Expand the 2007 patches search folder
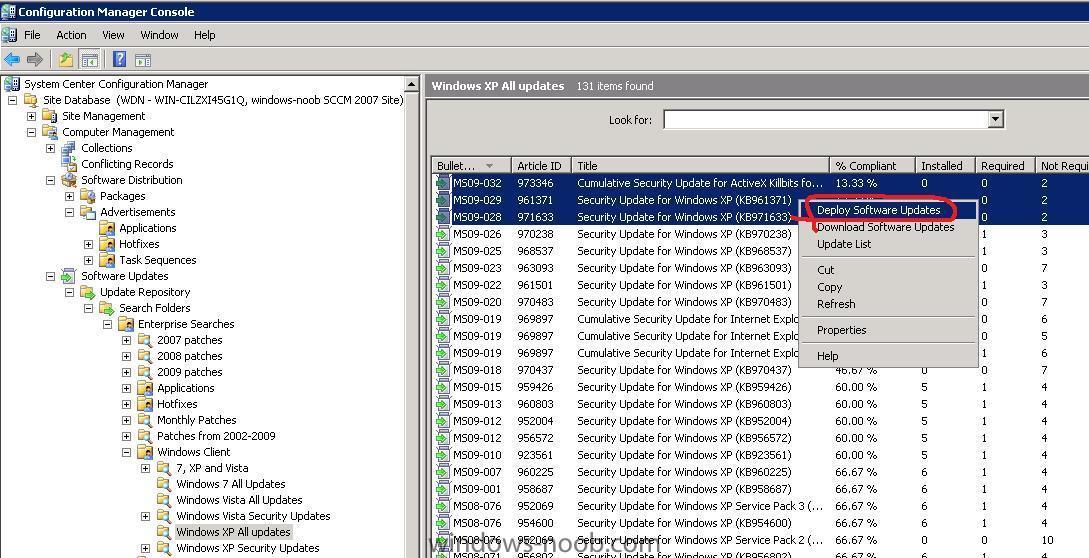Viewport: 1089px width, 558px height. [126, 340]
